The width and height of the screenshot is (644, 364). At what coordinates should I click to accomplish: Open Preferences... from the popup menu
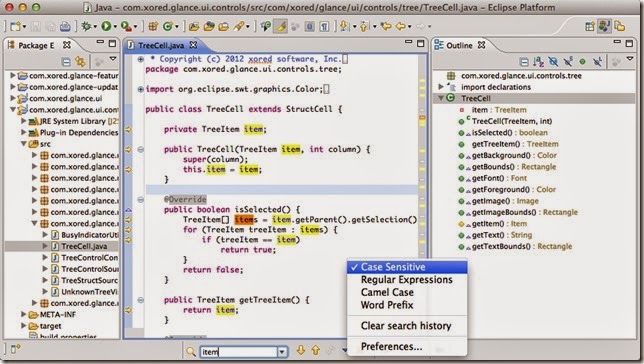coord(407,346)
